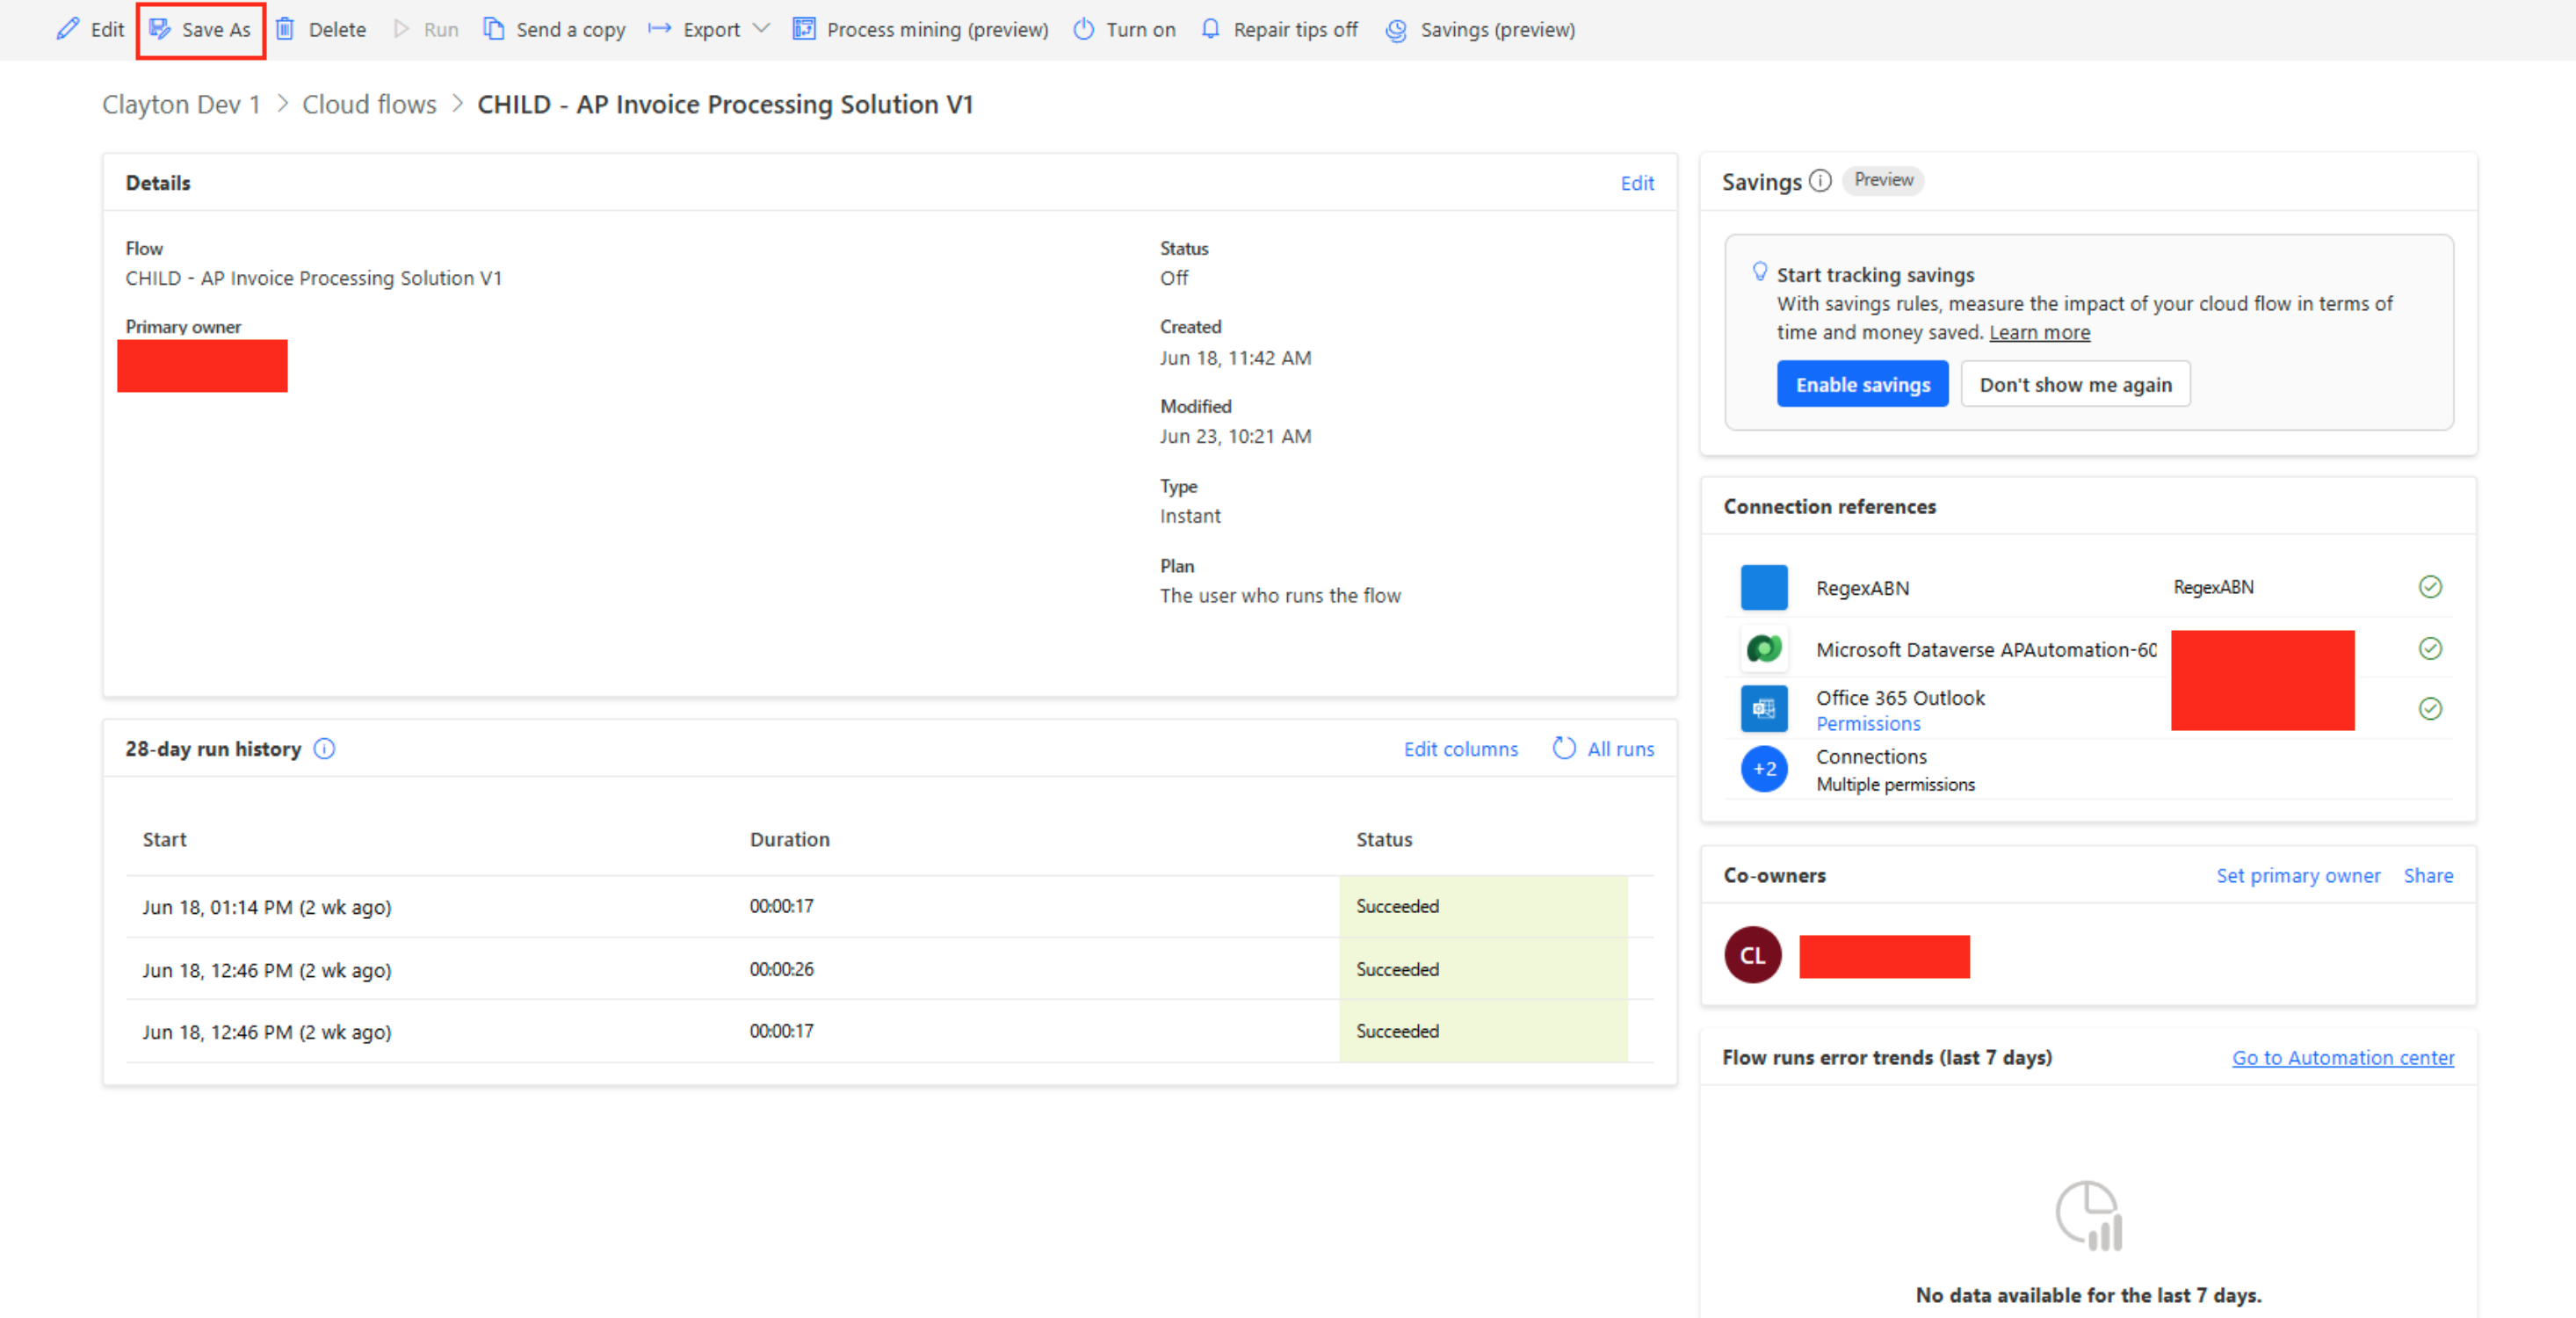Click the Send a copy icon

493,29
